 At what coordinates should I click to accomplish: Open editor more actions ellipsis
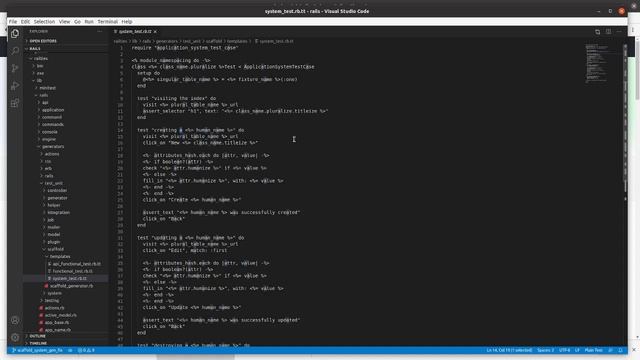point(619,31)
